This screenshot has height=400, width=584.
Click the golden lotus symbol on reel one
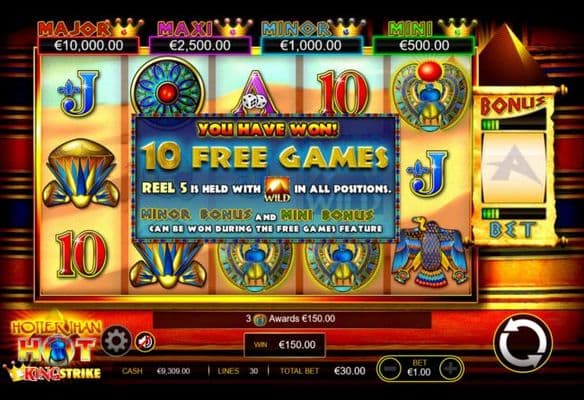tap(80, 174)
